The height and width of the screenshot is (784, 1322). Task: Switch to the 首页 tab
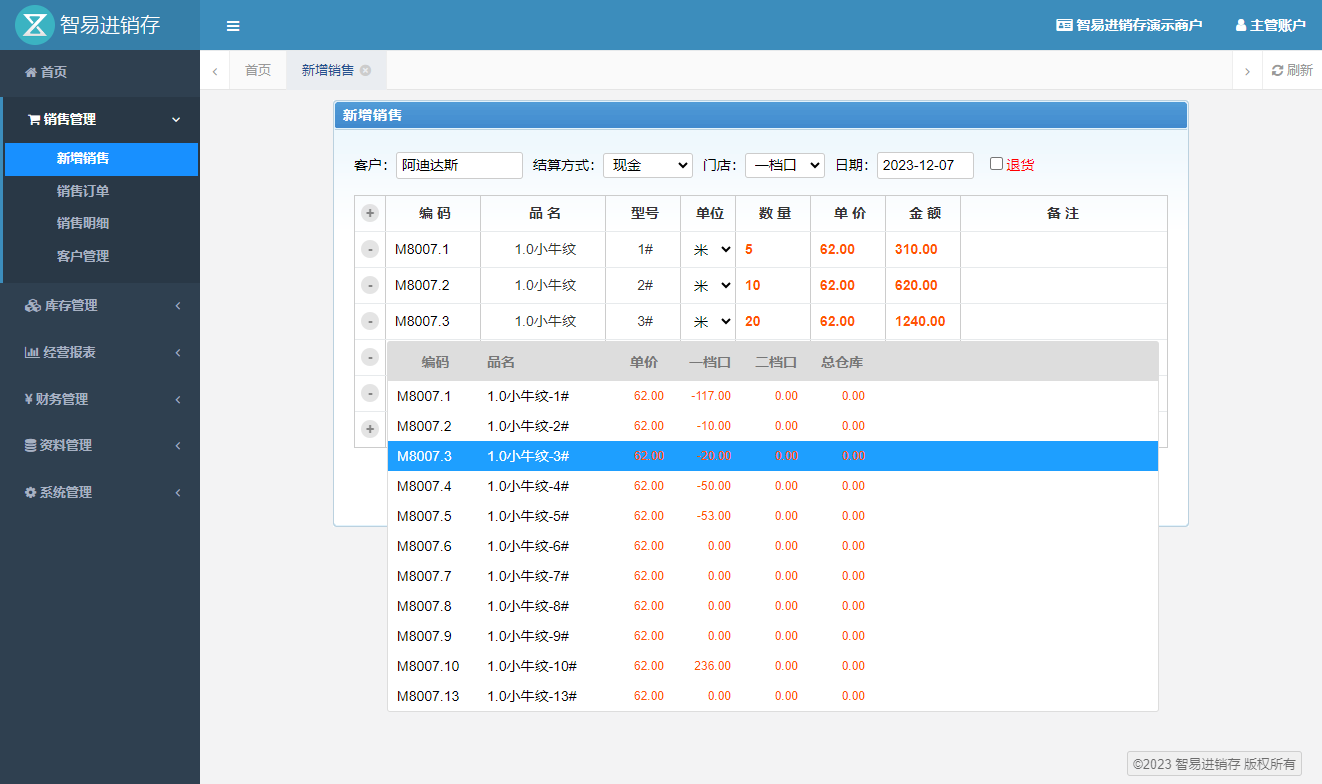[x=258, y=70]
